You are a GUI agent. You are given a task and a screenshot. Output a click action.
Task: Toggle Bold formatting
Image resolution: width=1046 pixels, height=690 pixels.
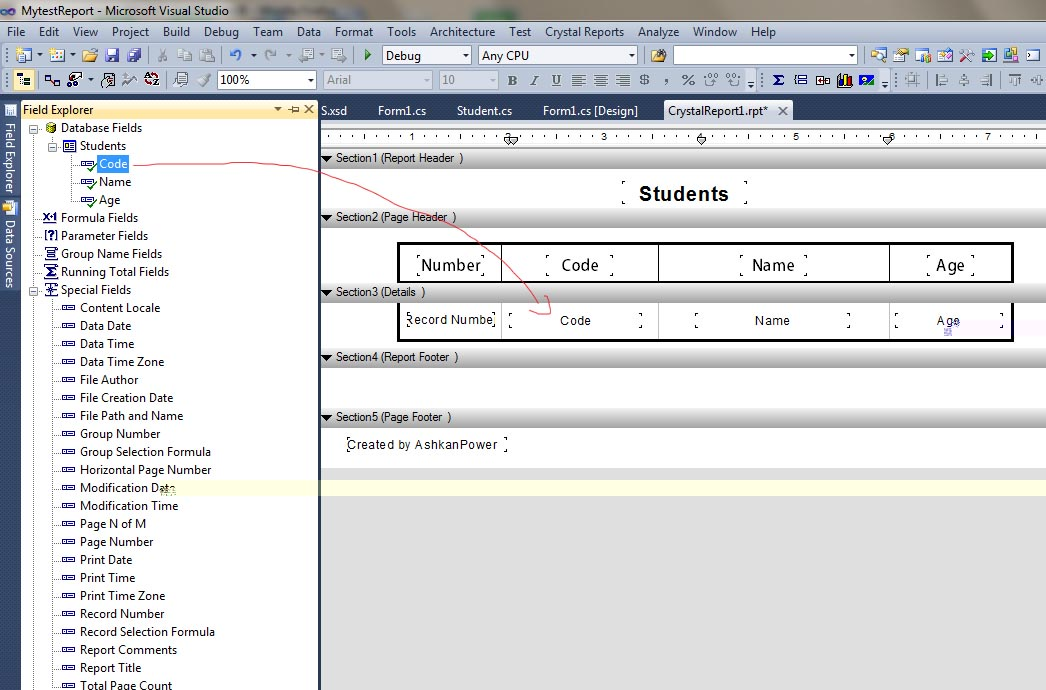pyautogui.click(x=512, y=80)
